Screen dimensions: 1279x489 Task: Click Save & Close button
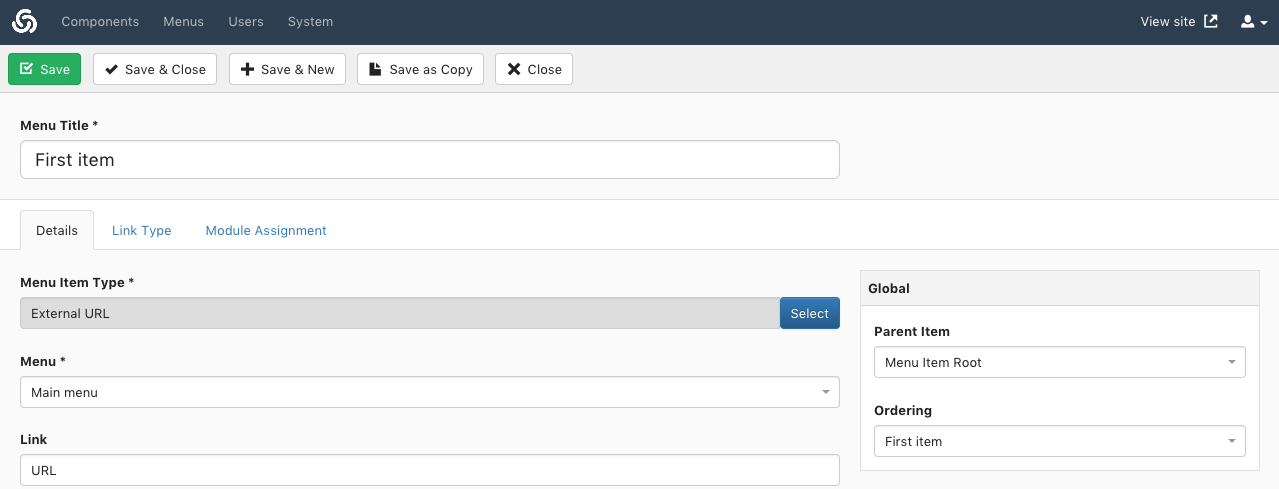pyautogui.click(x=155, y=69)
